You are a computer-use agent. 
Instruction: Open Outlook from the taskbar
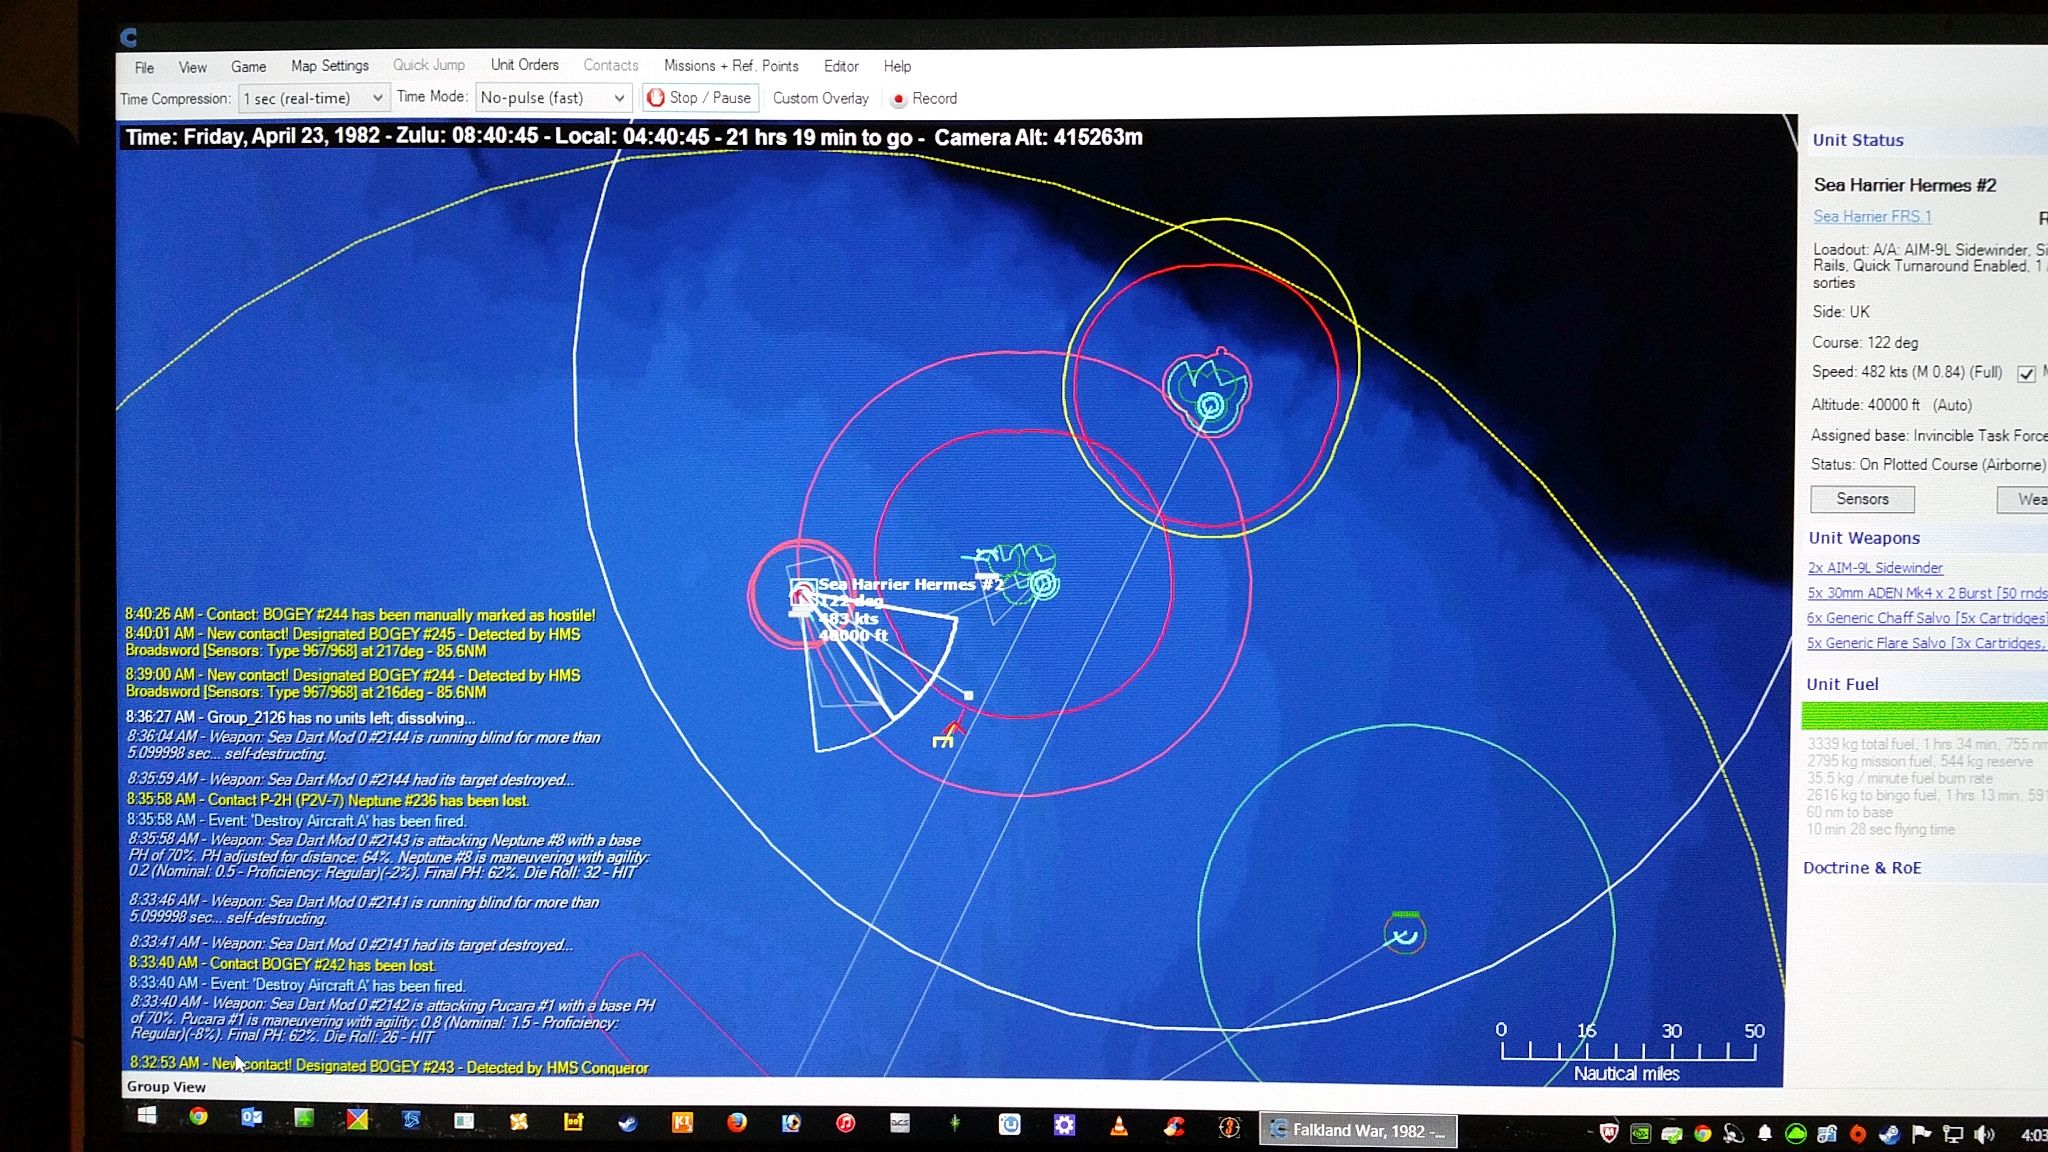251,1118
